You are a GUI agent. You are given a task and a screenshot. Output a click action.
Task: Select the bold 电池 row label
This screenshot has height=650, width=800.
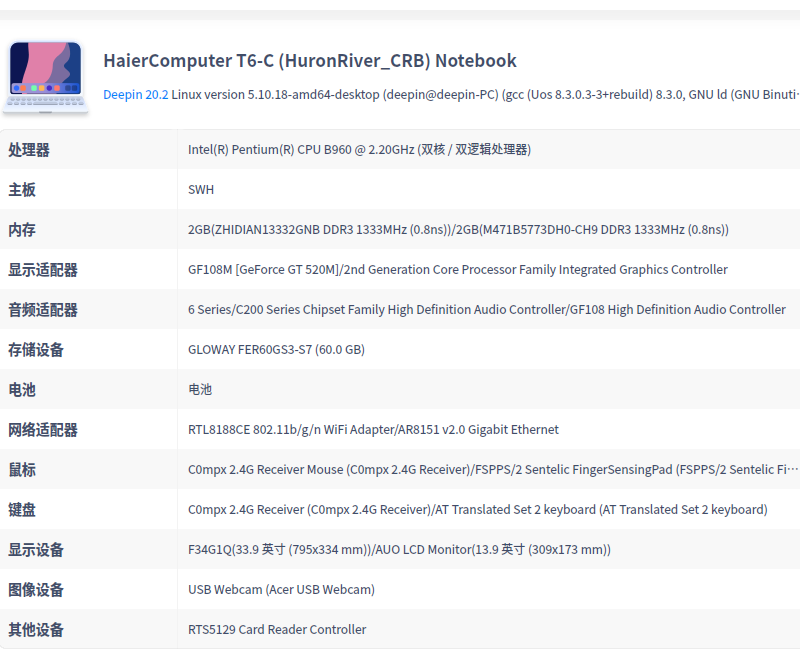point(22,390)
